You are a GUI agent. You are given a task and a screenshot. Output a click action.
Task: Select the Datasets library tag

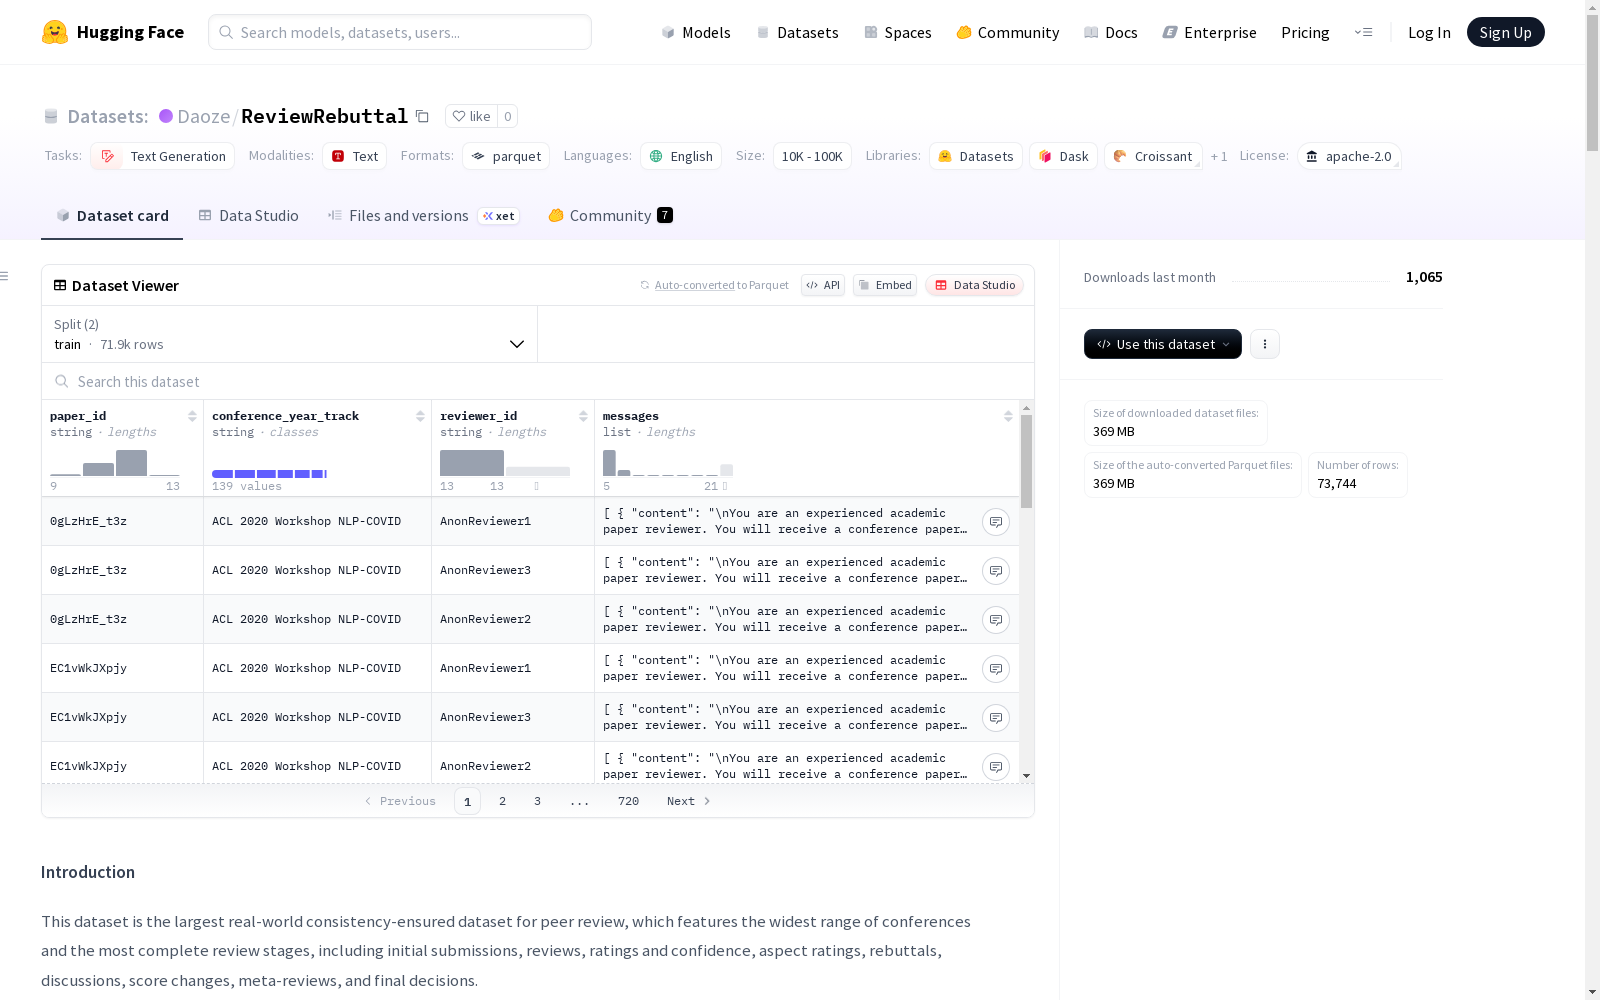(976, 156)
